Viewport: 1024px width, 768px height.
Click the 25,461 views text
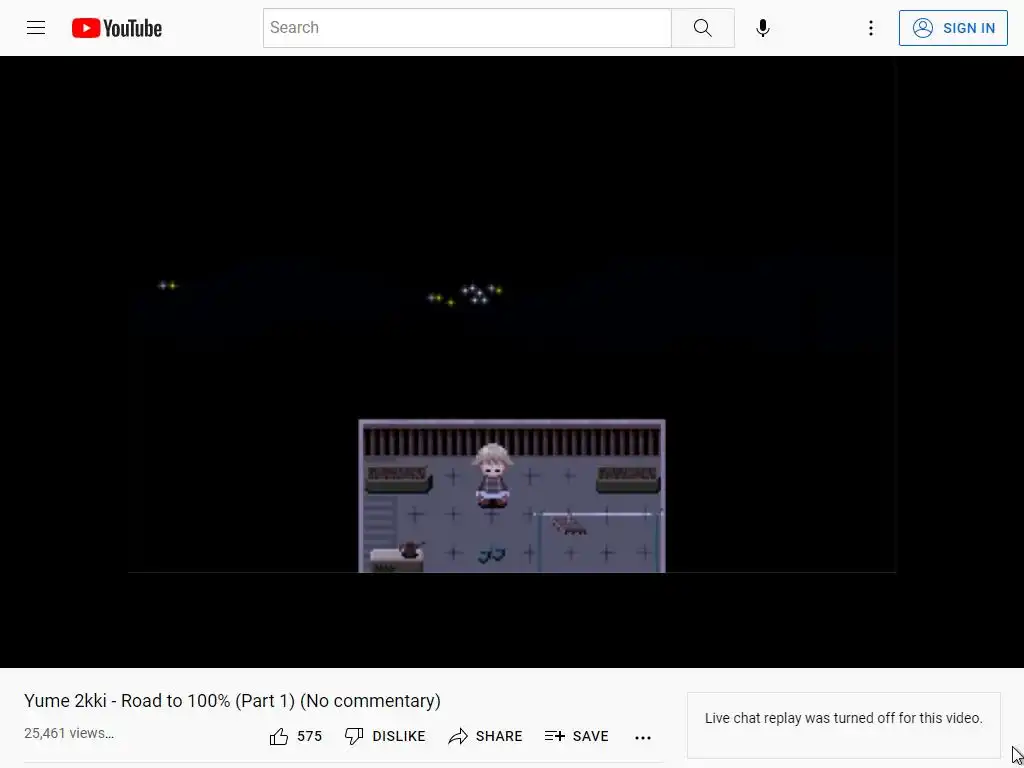click(69, 733)
